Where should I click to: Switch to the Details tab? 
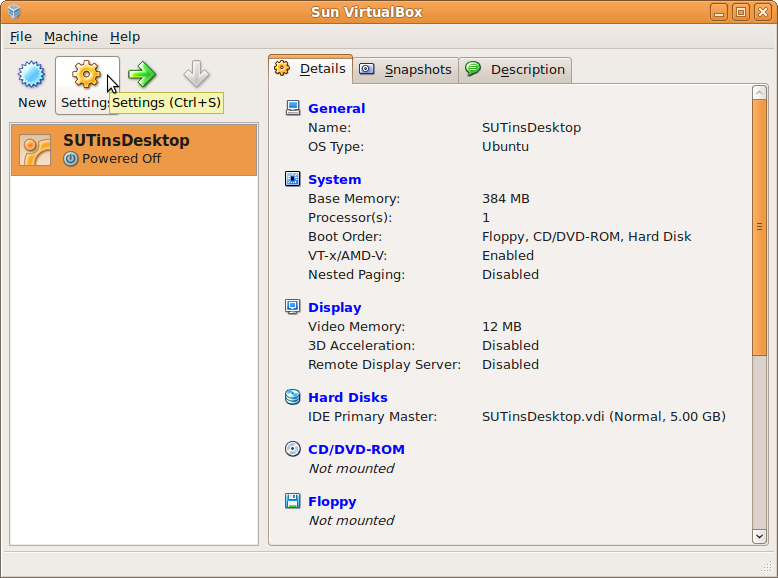pos(311,68)
